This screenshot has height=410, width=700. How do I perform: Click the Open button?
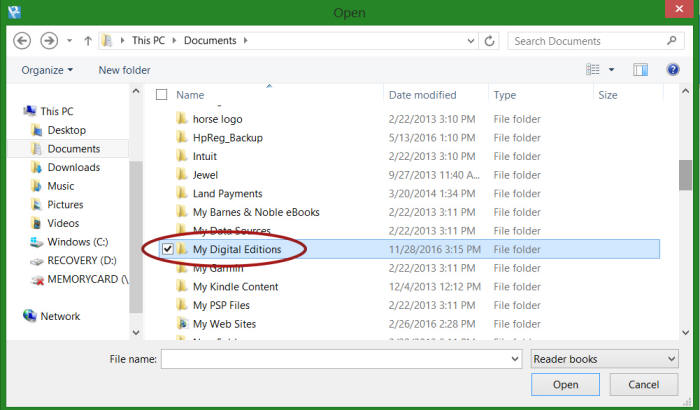(x=565, y=384)
